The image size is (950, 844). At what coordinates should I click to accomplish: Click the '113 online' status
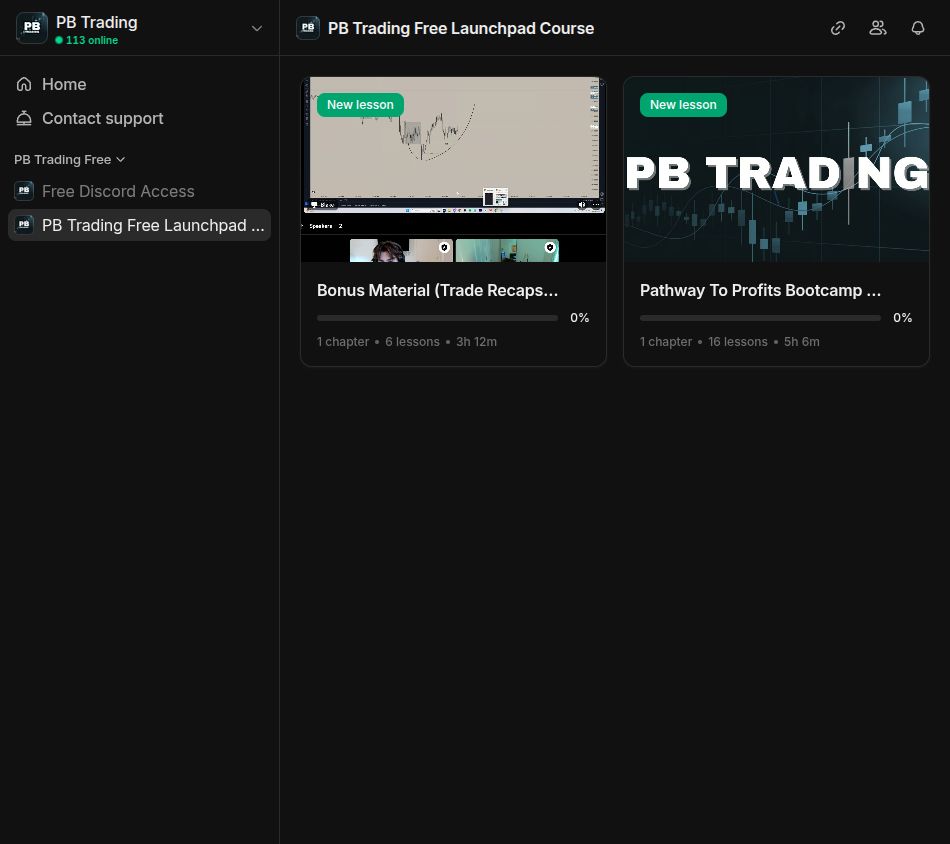(87, 40)
